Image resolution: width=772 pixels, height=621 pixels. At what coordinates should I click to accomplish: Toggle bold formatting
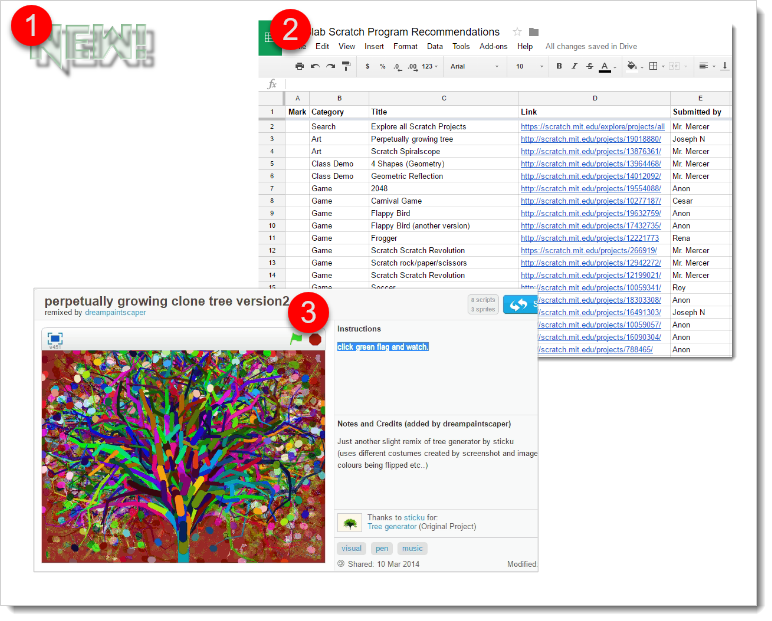click(559, 66)
